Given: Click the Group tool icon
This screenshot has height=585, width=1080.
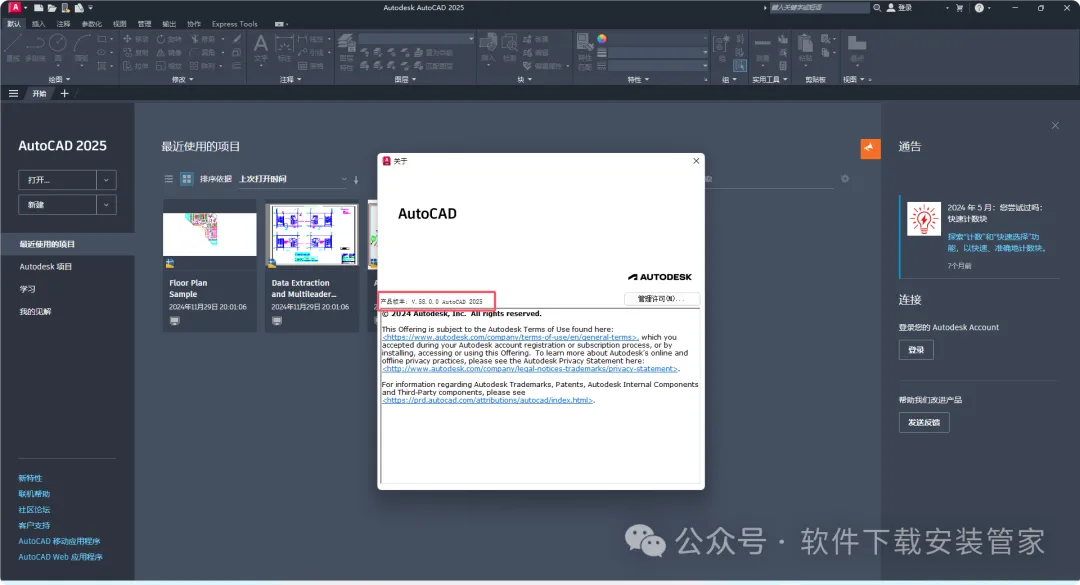Looking at the screenshot, I should 722,48.
